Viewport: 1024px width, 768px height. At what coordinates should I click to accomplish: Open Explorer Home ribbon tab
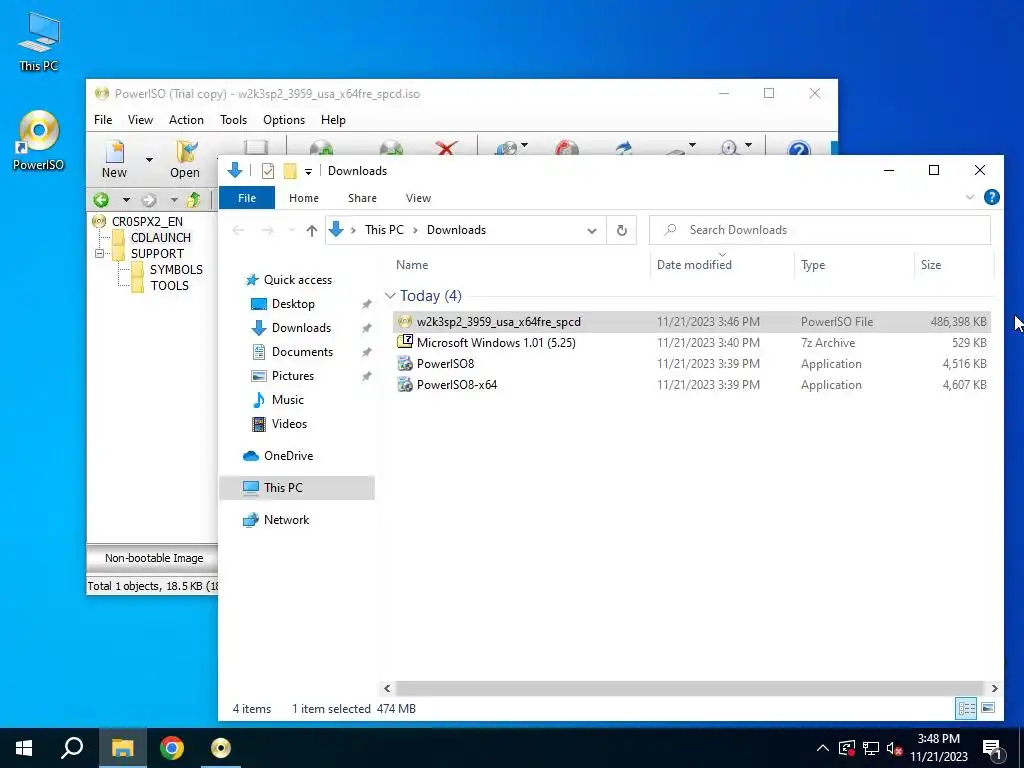pyautogui.click(x=304, y=198)
